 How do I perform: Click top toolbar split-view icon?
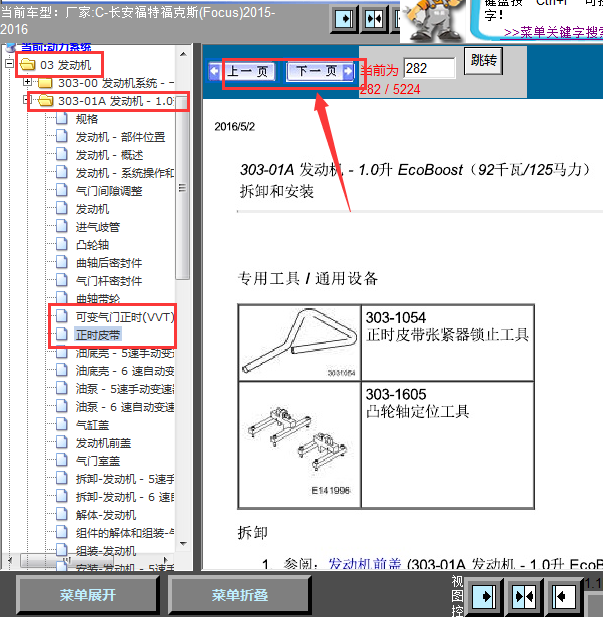pyautogui.click(x=374, y=18)
